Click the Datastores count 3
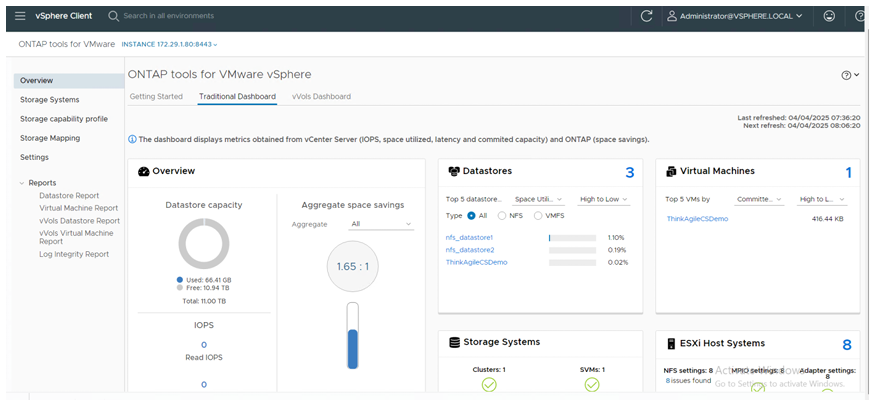This screenshot has width=878, height=403. click(x=629, y=173)
